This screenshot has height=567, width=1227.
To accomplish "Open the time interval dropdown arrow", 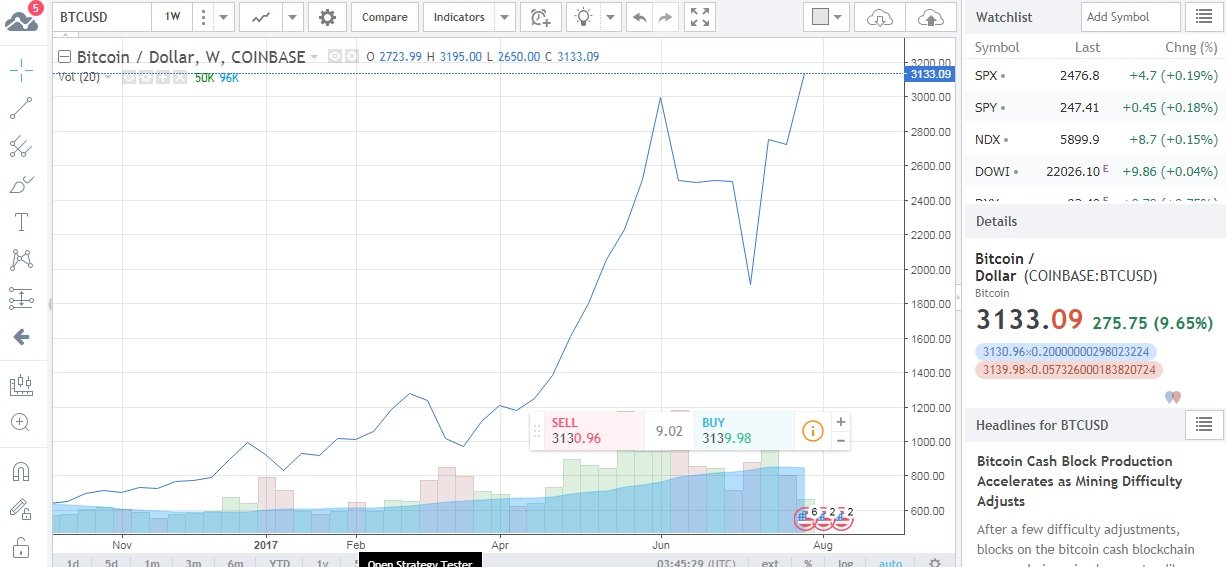I will click(x=224, y=17).
